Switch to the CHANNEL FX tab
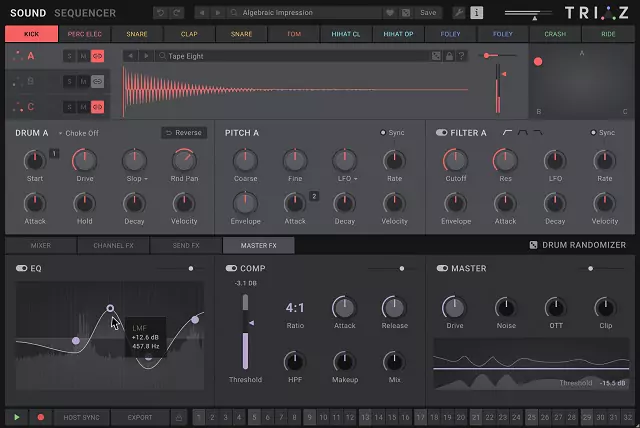The height and width of the screenshot is (428, 640). pos(113,245)
